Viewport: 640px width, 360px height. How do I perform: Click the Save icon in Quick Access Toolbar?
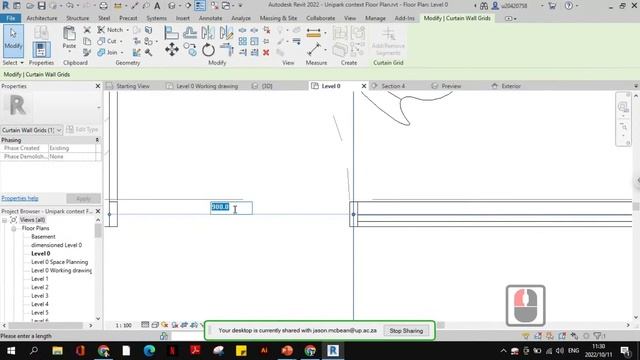42,6
